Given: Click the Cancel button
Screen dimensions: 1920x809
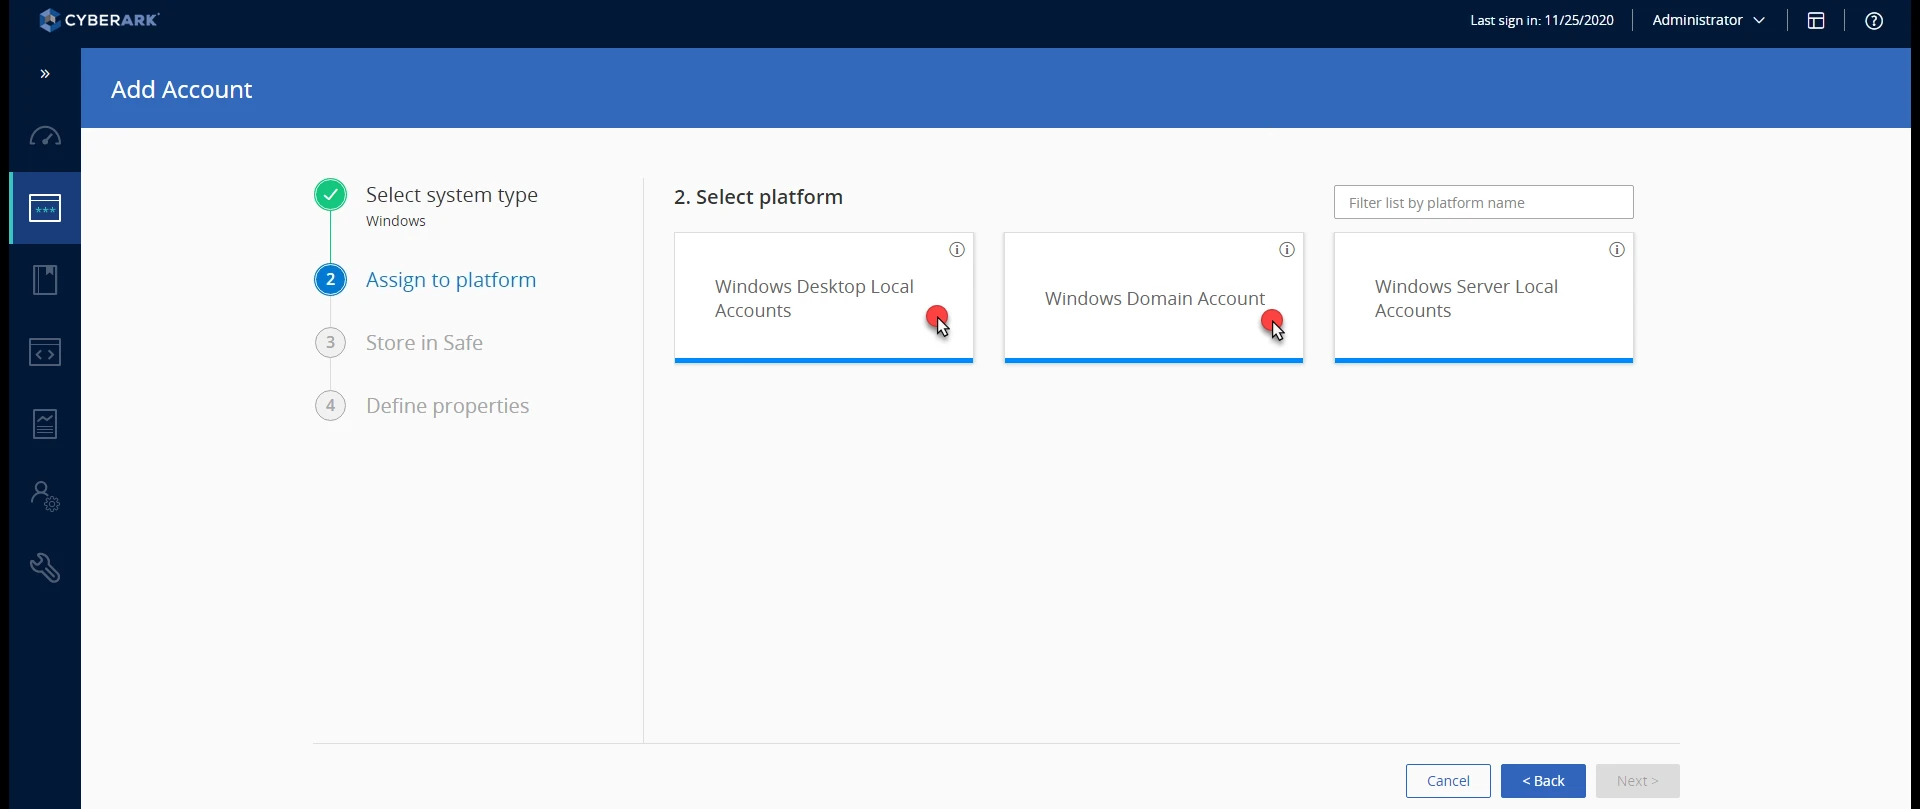Looking at the screenshot, I should (x=1448, y=781).
